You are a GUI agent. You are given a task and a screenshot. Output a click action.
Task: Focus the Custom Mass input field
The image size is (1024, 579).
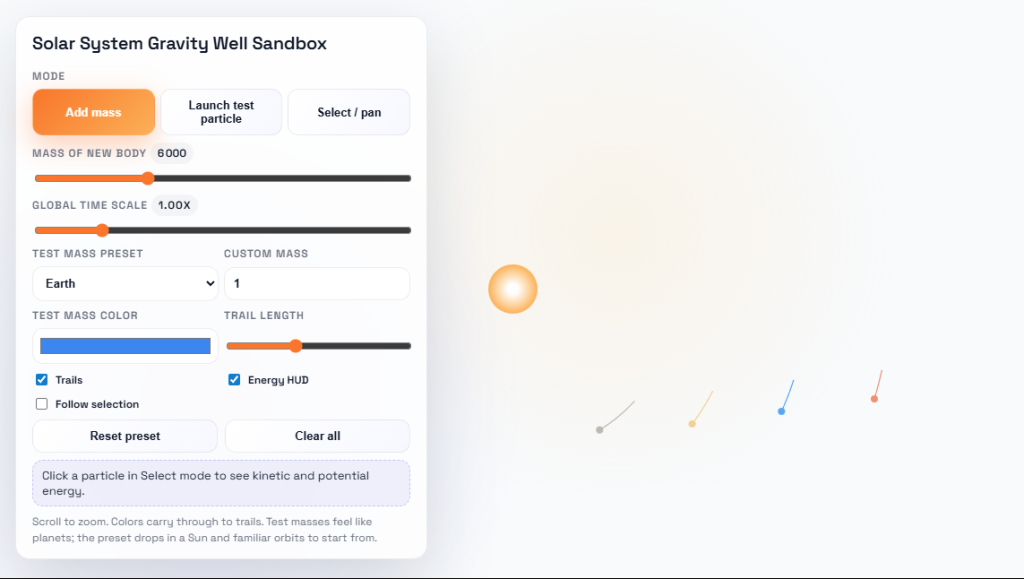[x=317, y=283]
